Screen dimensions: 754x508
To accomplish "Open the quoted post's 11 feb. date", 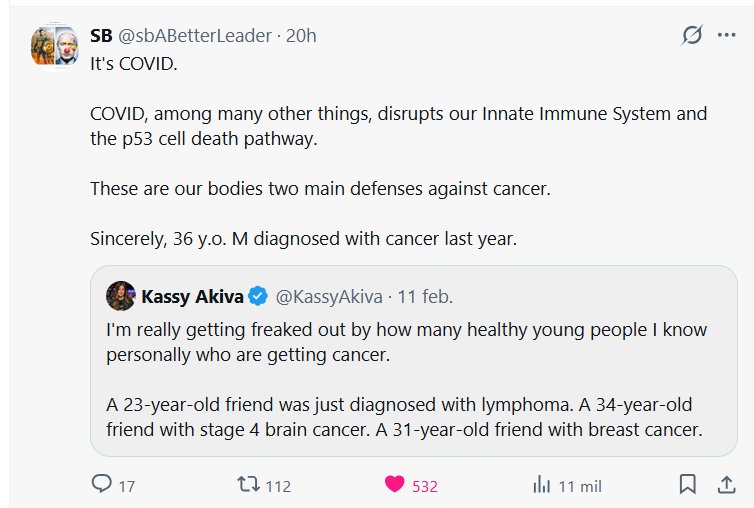I will pyautogui.click(x=425, y=296).
